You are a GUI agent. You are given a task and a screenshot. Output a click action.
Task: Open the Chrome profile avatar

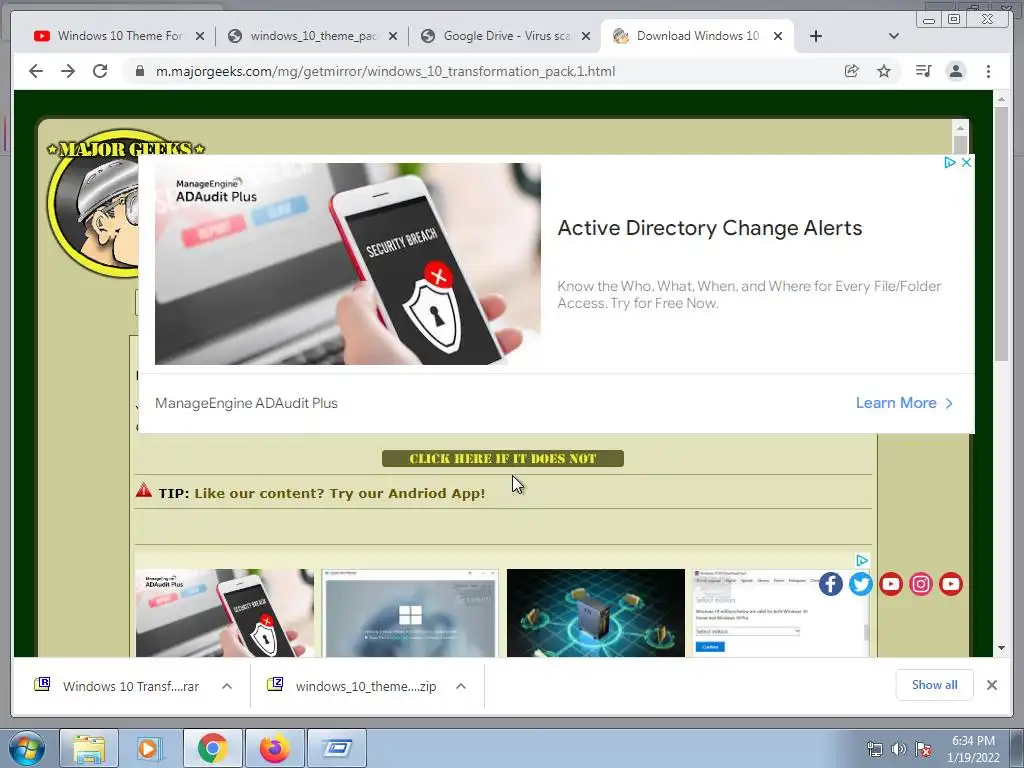pyautogui.click(x=956, y=71)
